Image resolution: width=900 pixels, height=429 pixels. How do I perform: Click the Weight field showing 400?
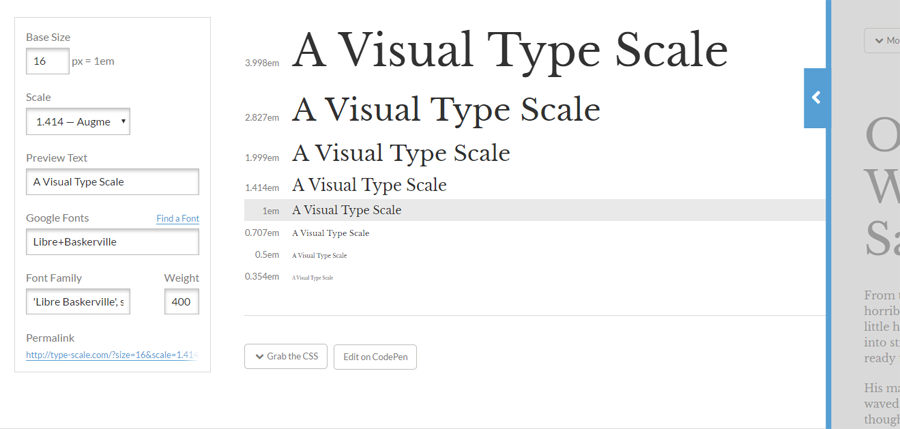pyautogui.click(x=181, y=302)
